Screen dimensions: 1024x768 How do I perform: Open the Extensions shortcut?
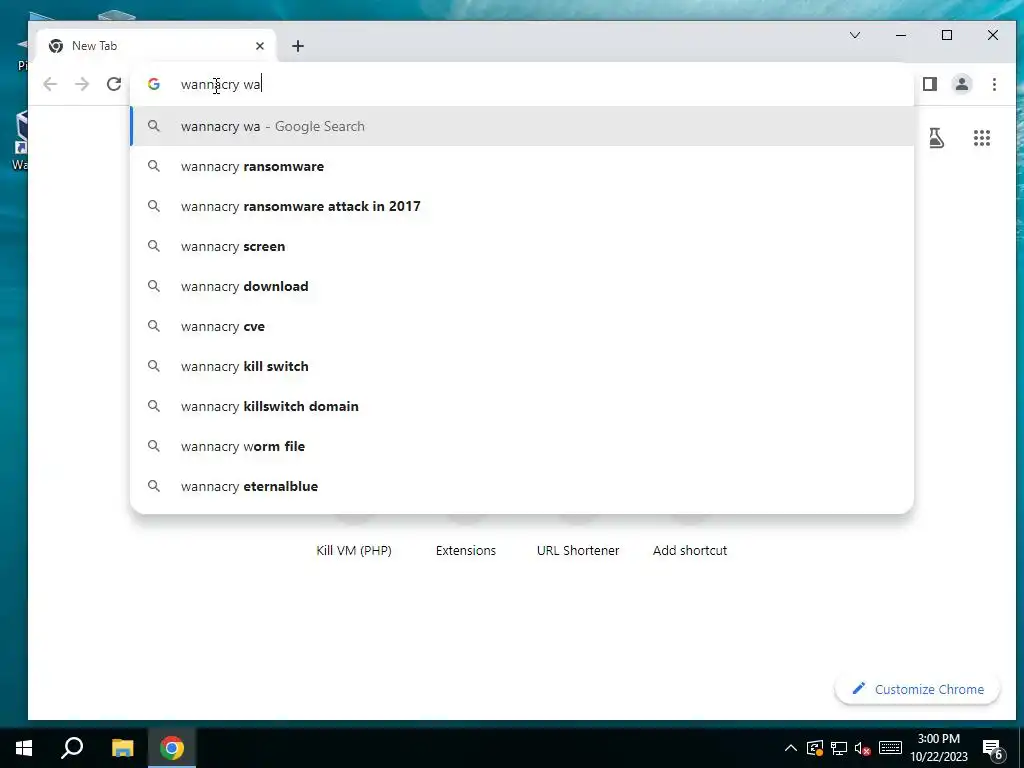point(466,551)
